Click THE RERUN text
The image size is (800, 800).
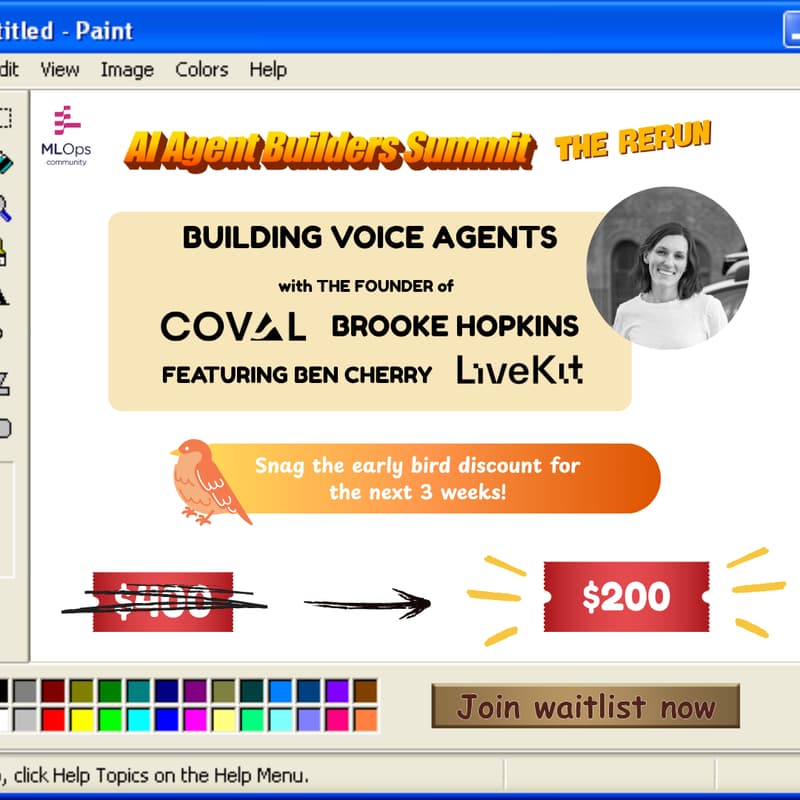tap(633, 140)
